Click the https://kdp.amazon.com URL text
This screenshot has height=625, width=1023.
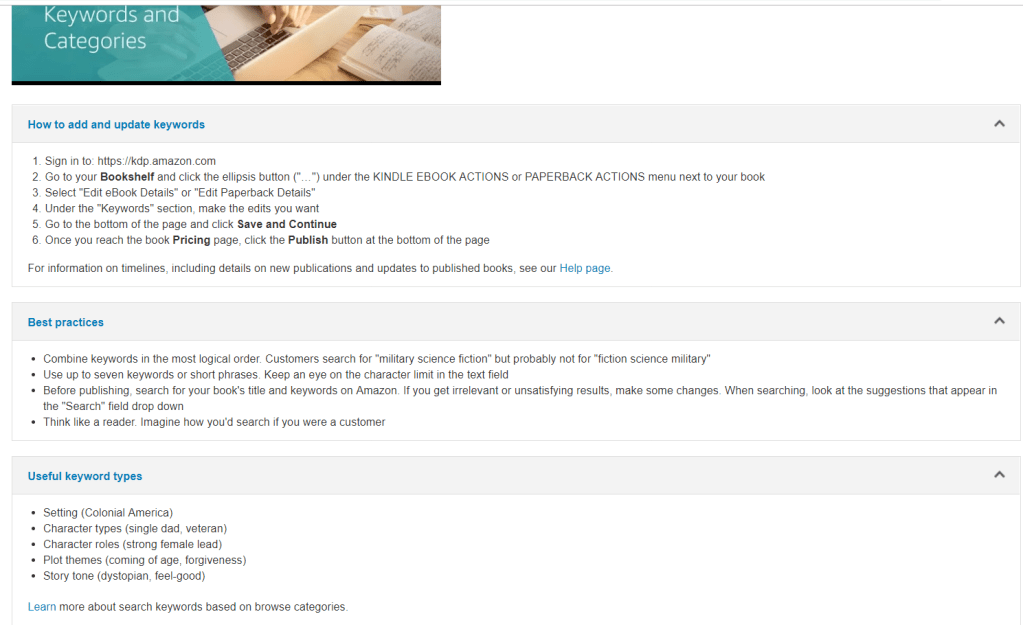[156, 161]
